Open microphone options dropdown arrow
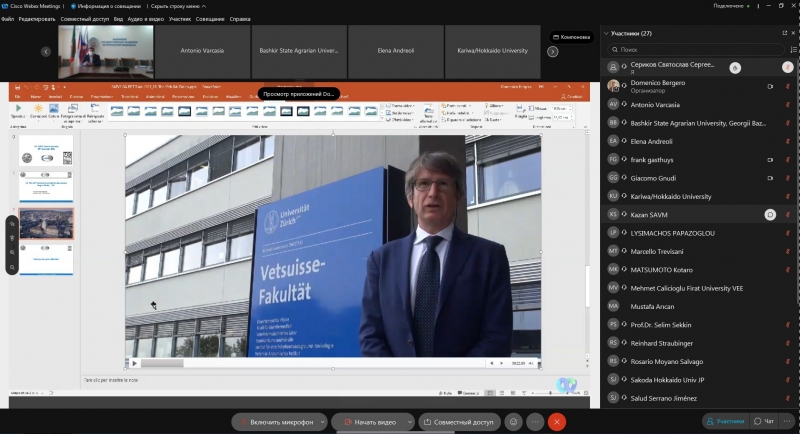The width and height of the screenshot is (800, 434). (323, 422)
